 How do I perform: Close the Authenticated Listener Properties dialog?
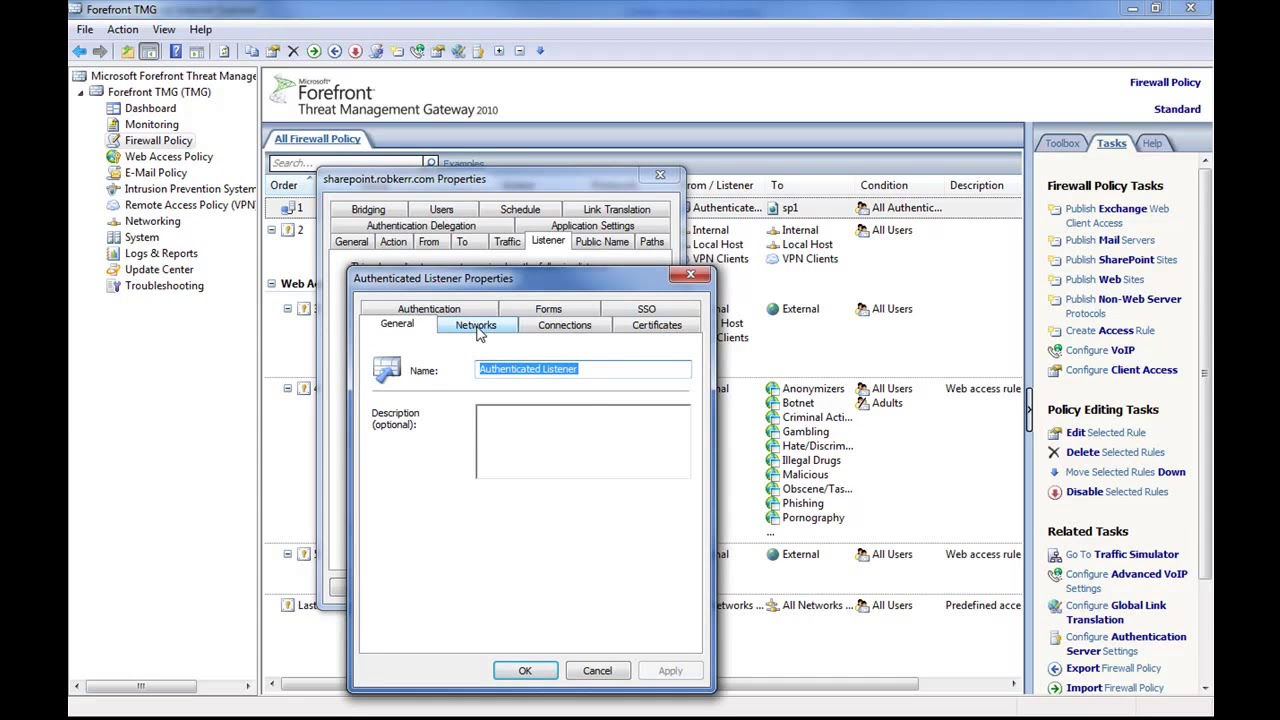690,275
